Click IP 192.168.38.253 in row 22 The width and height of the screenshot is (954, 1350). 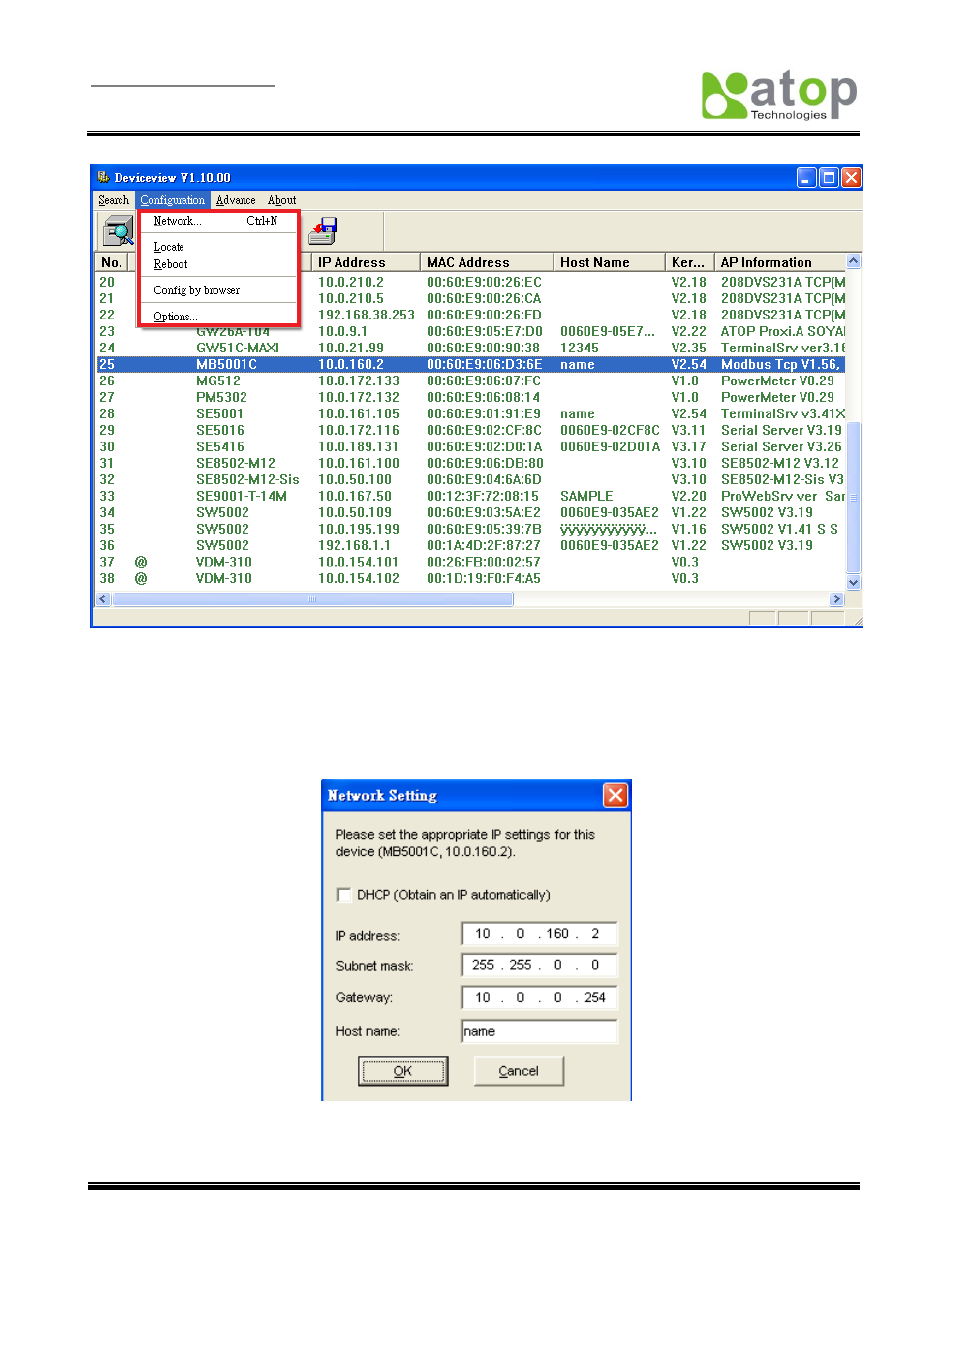click(366, 315)
